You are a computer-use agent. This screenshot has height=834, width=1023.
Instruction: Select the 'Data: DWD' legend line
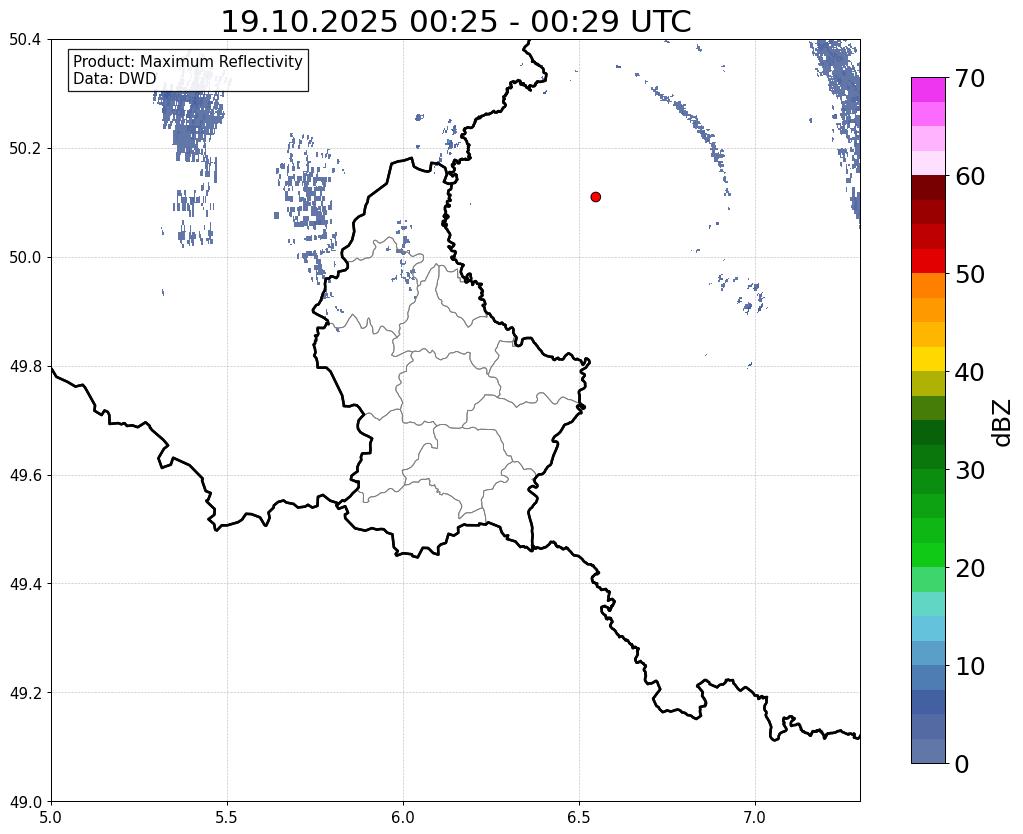pos(115,78)
